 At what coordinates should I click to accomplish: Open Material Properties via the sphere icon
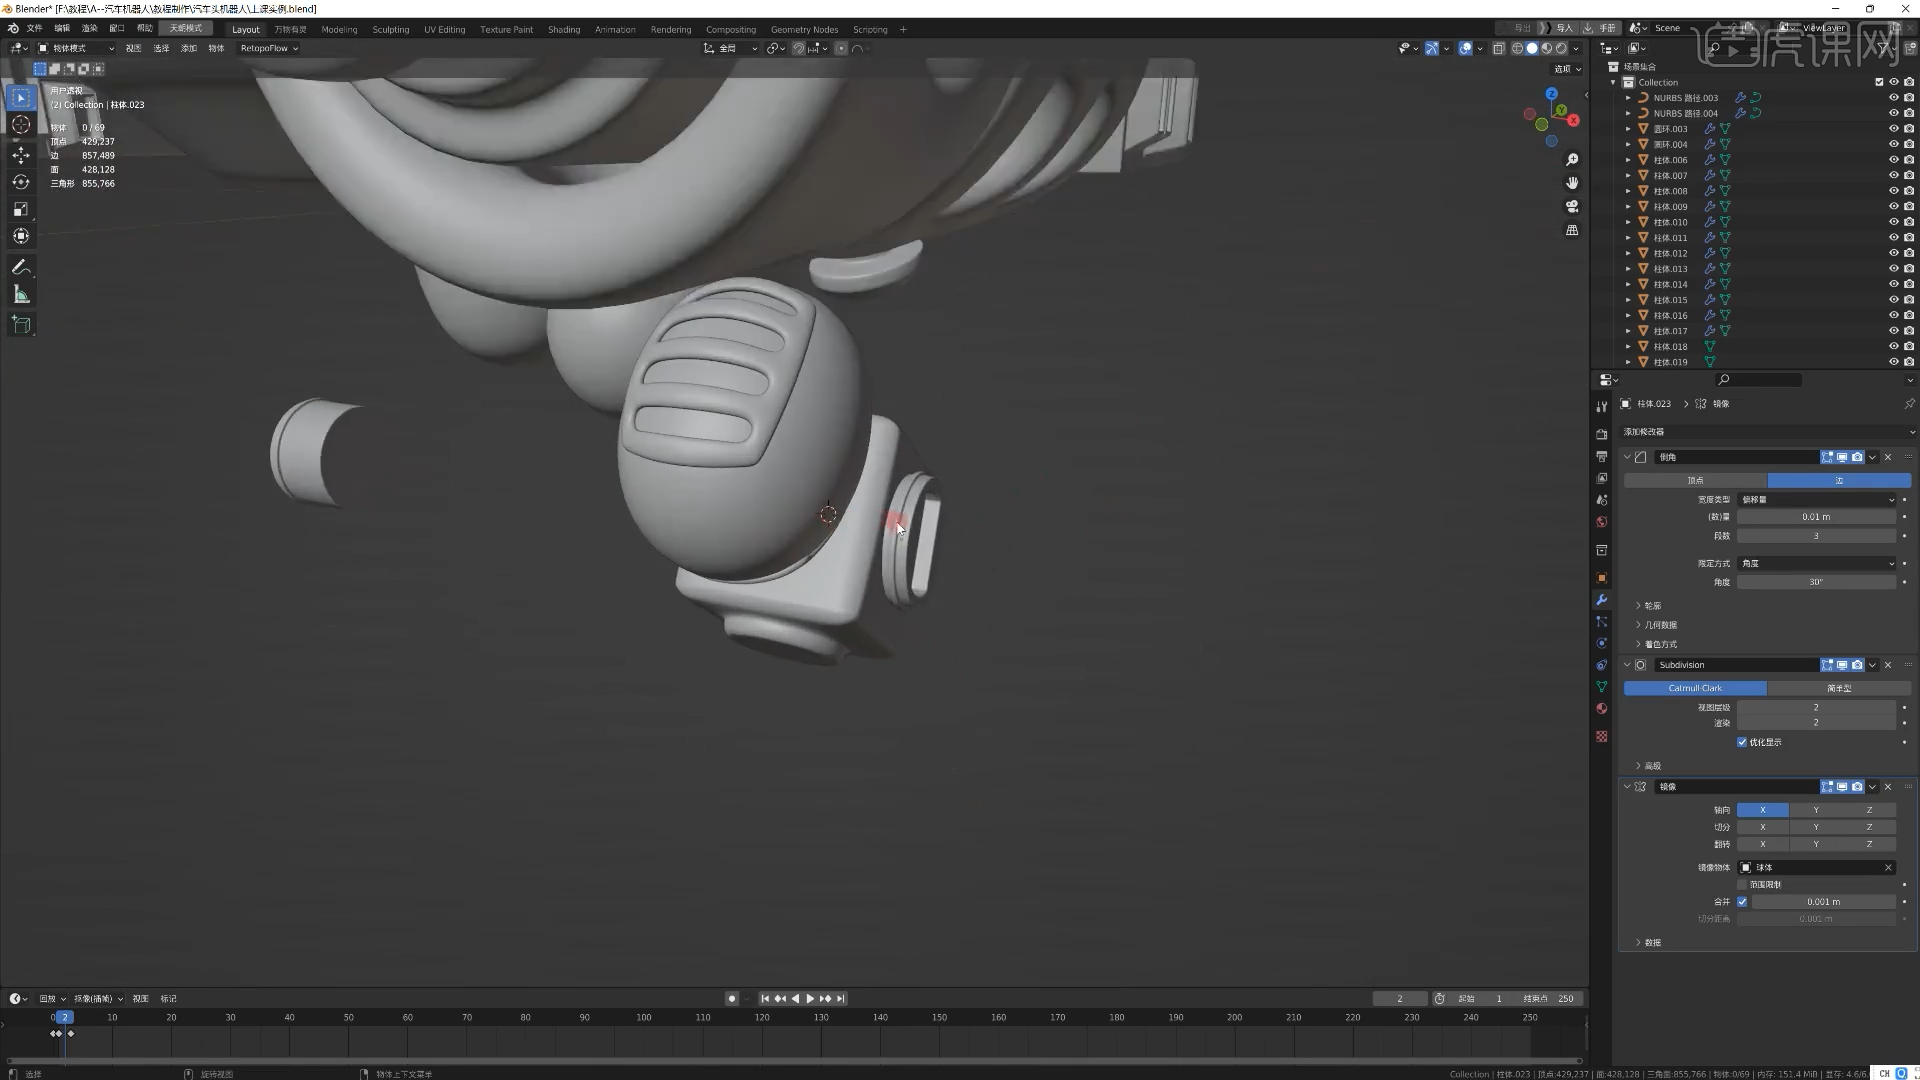coord(1601,708)
